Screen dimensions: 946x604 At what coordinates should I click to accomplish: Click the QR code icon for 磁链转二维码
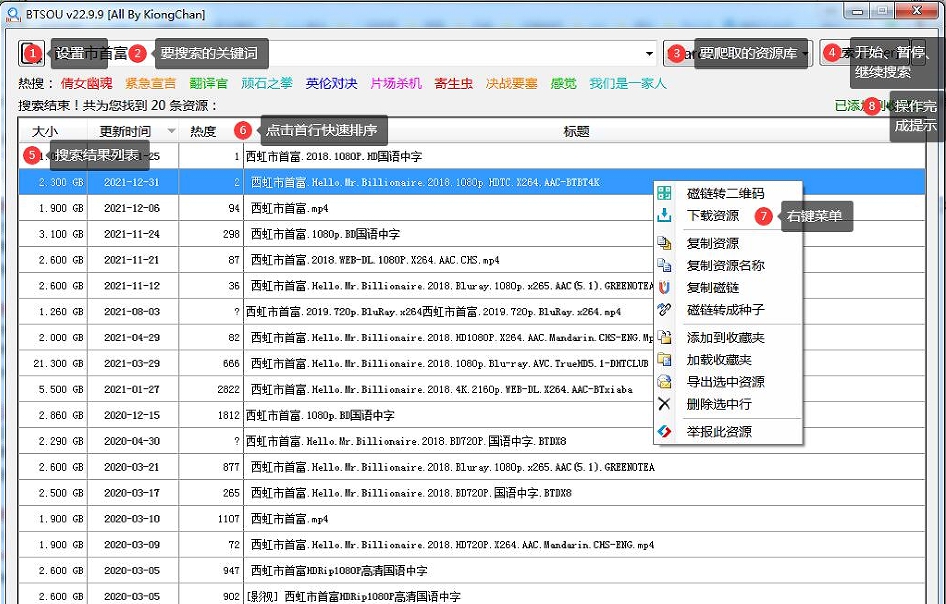664,193
